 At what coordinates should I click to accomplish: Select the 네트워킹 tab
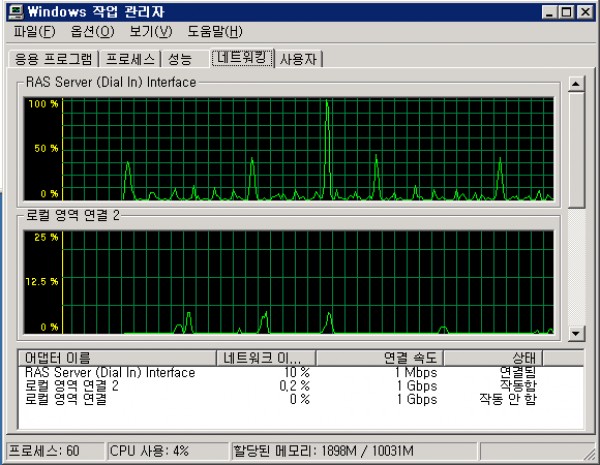(242, 58)
